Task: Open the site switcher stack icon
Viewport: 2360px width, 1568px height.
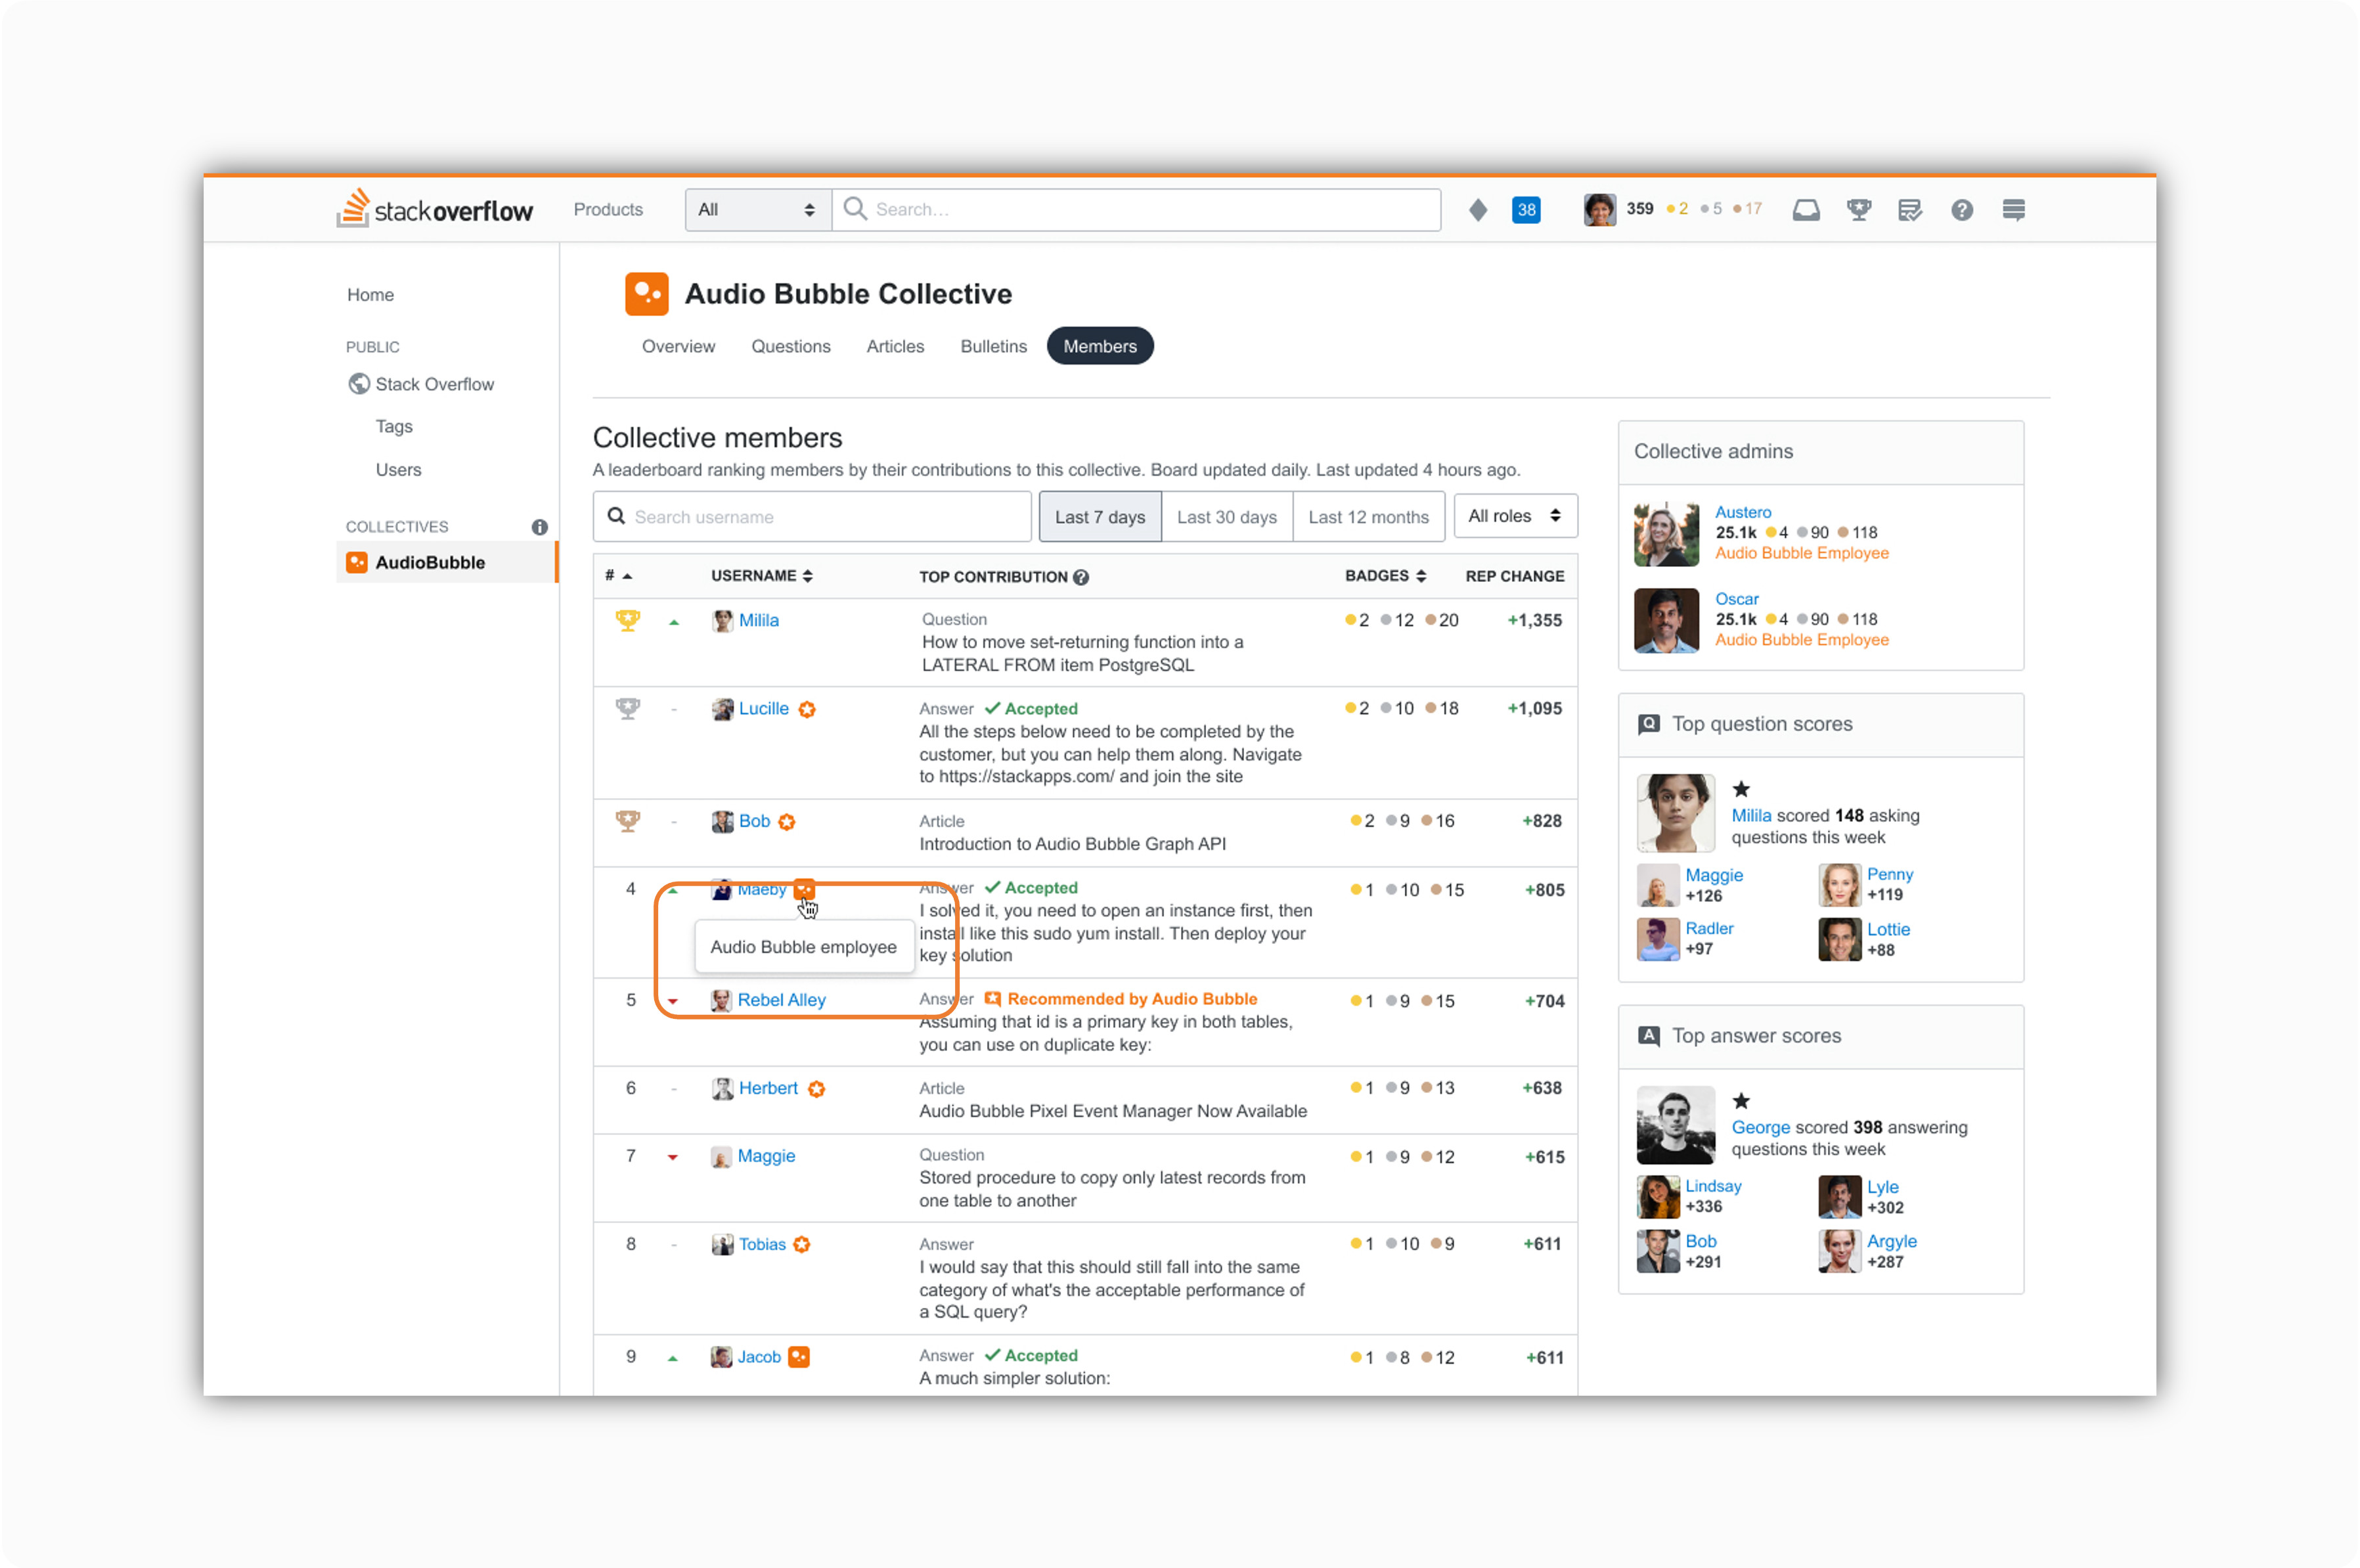Action: [x=2013, y=210]
